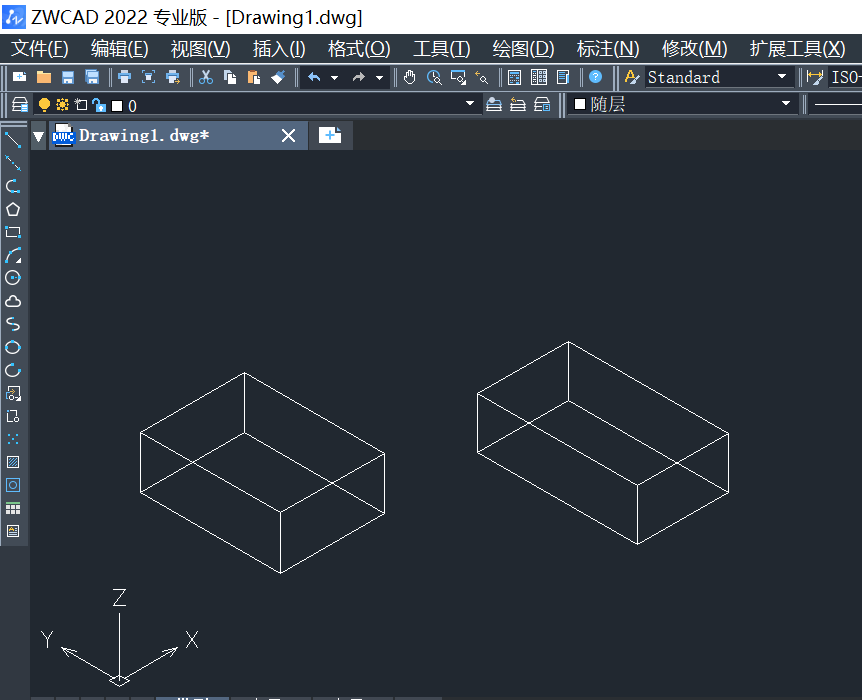Activate the Pan hand tool
This screenshot has height=700, width=862.
pos(410,77)
